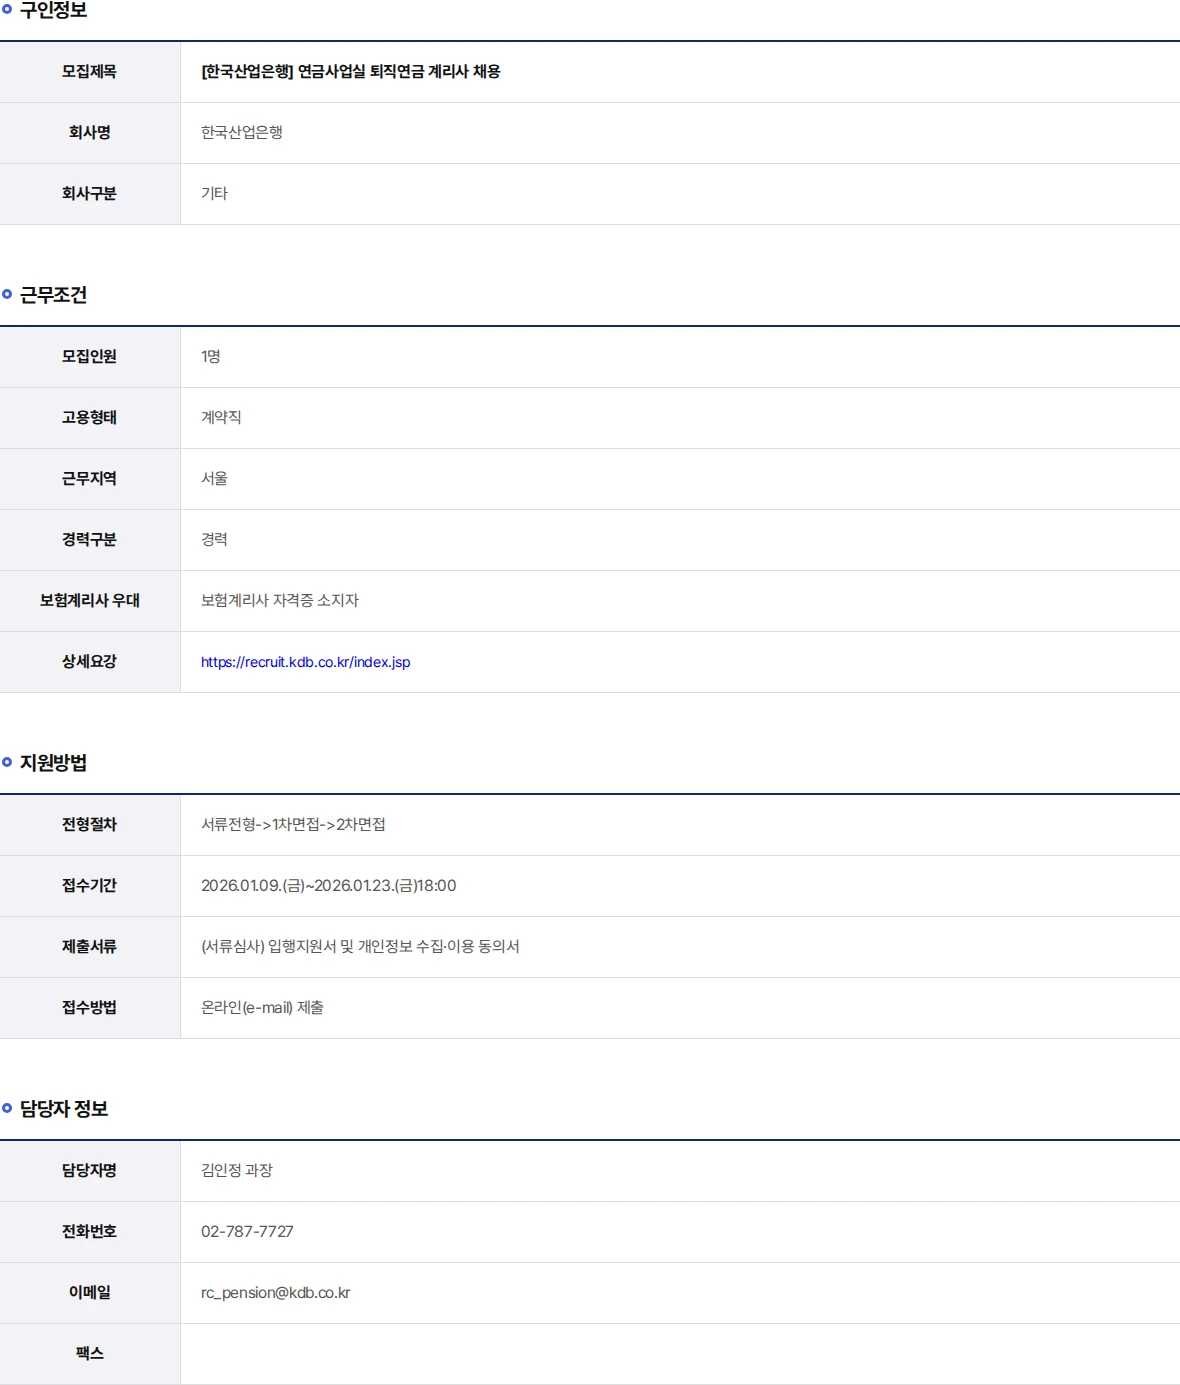
Task: Click the 모집제목 row label
Action: click(90, 72)
